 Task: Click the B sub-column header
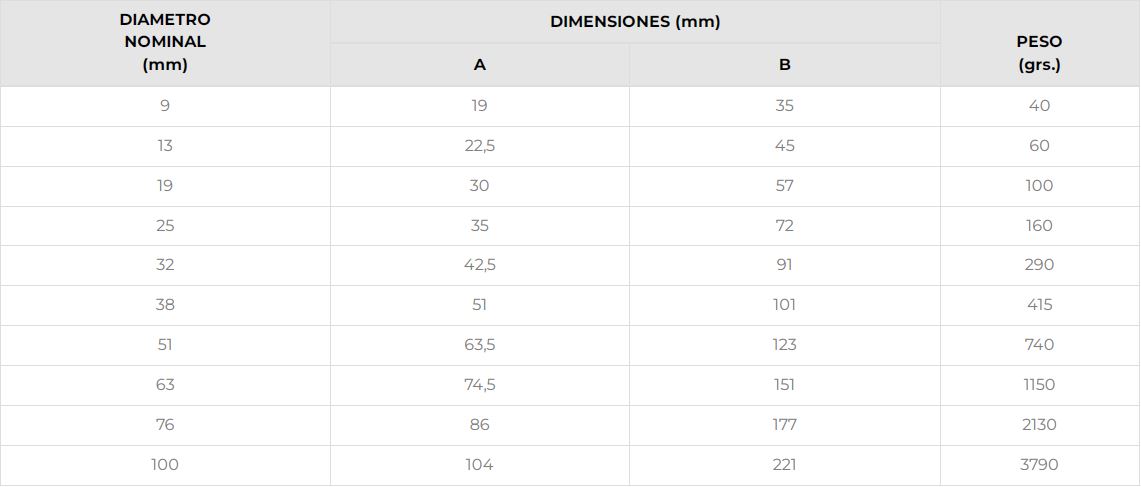tap(785, 65)
